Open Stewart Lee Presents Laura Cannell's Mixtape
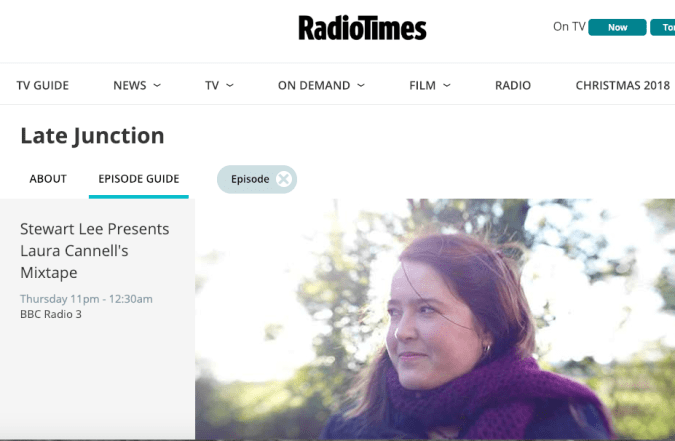The width and height of the screenshot is (675, 441). pyautogui.click(x=95, y=250)
